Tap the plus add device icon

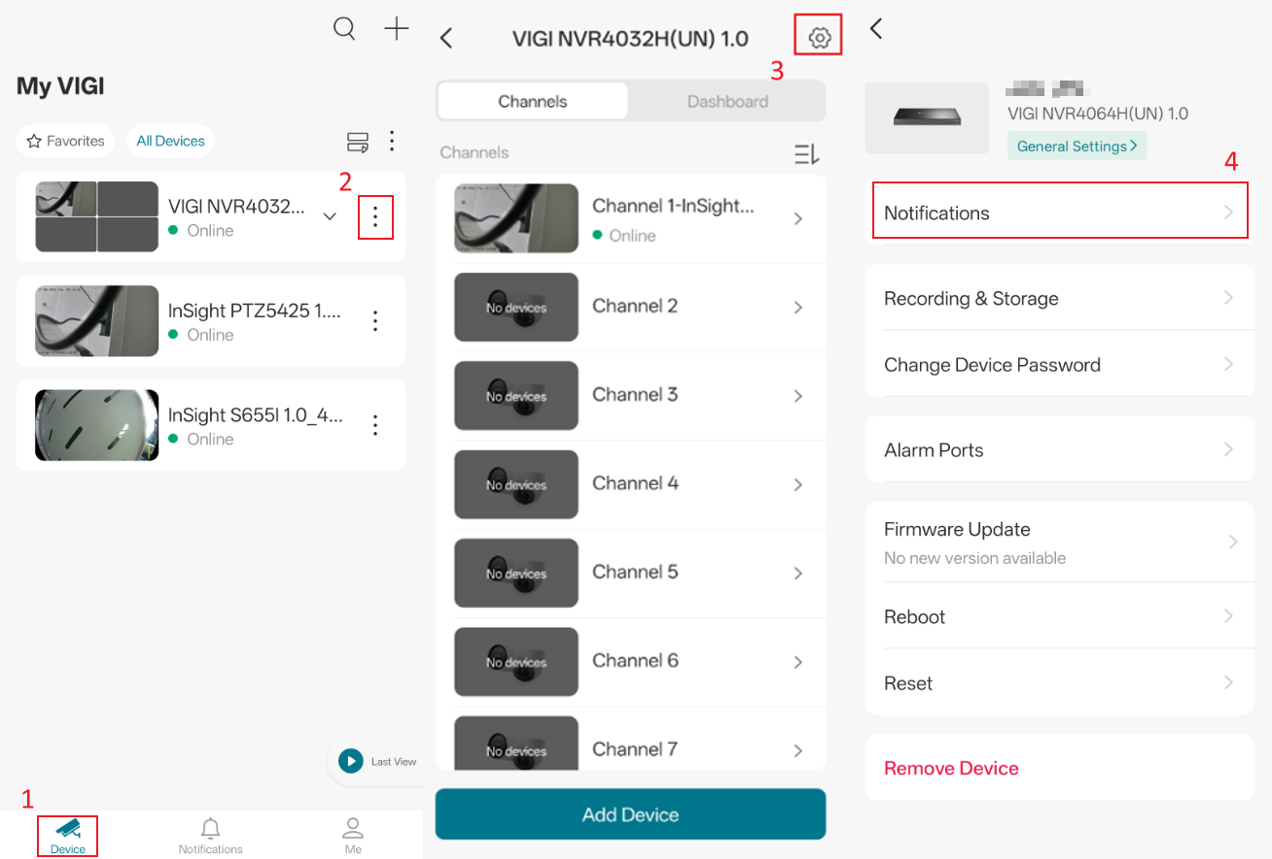(x=397, y=28)
